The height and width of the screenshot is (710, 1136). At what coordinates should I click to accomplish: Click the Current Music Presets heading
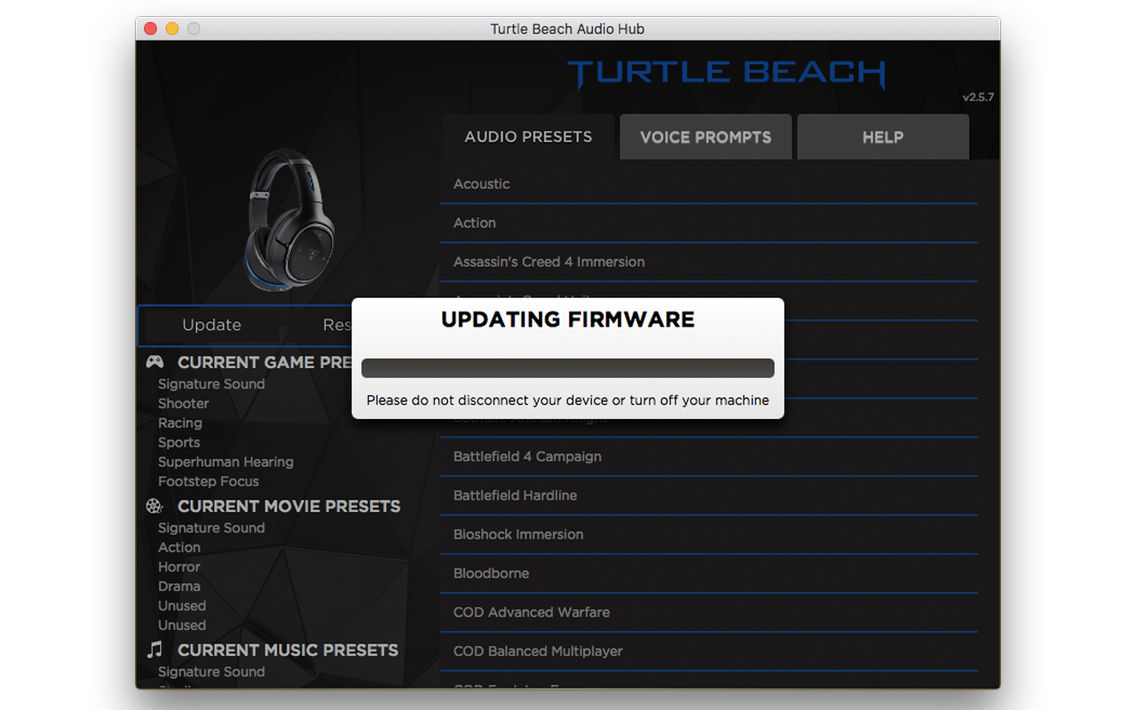(288, 650)
